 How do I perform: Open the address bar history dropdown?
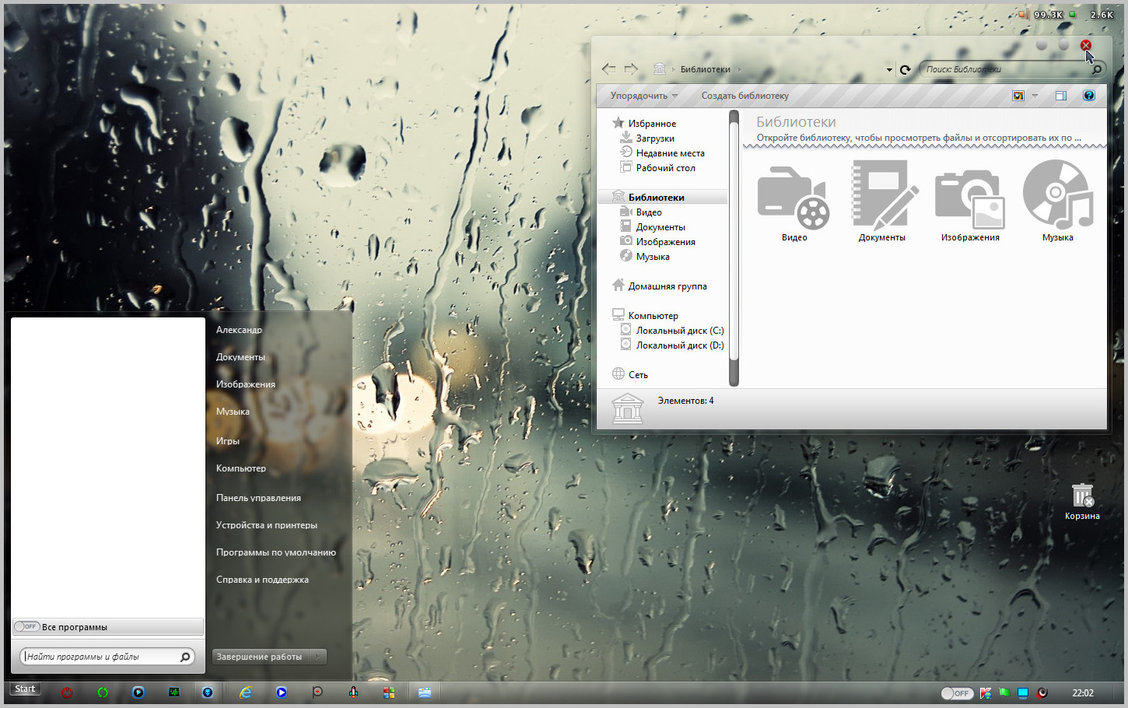[x=889, y=70]
